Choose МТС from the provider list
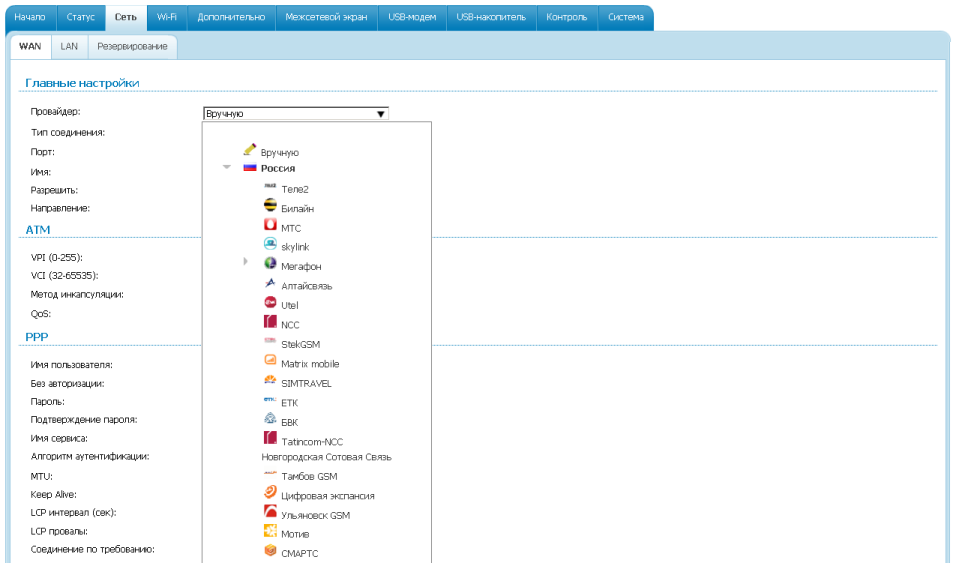The height and width of the screenshot is (563, 956). click(291, 228)
